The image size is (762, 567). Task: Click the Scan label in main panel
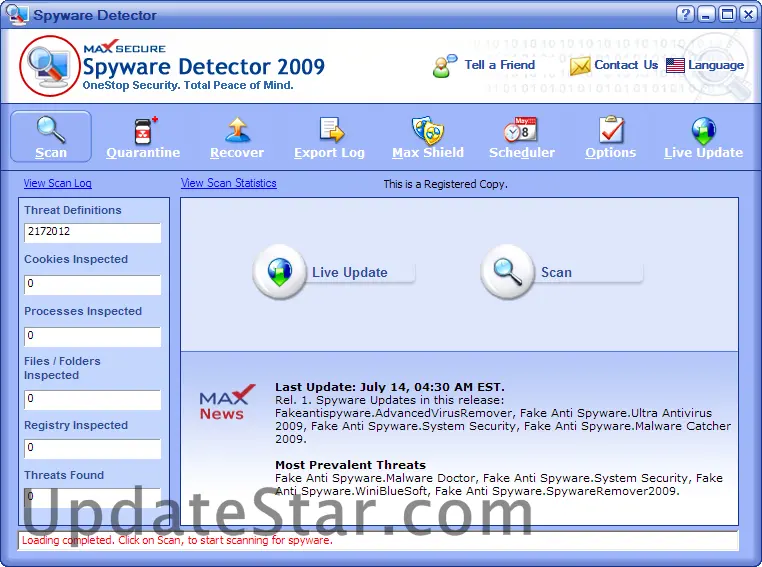pos(556,273)
